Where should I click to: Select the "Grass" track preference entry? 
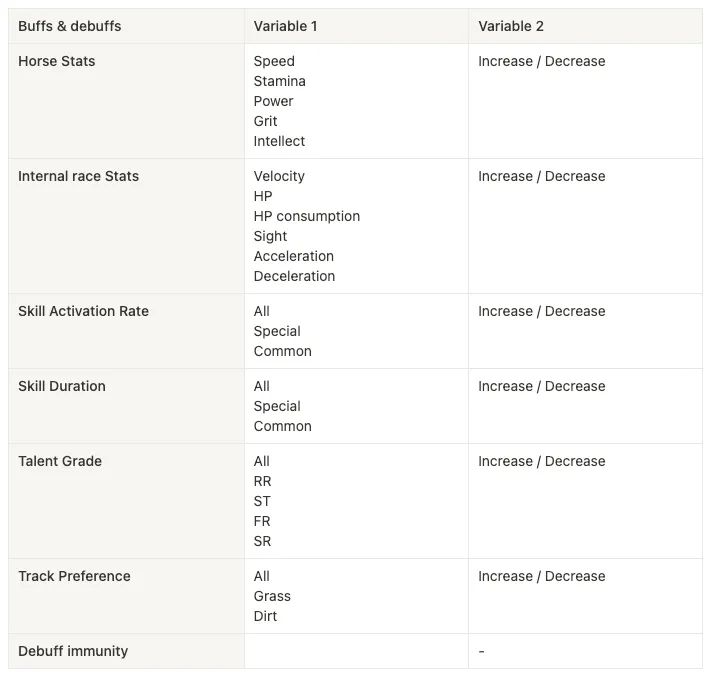(x=272, y=596)
